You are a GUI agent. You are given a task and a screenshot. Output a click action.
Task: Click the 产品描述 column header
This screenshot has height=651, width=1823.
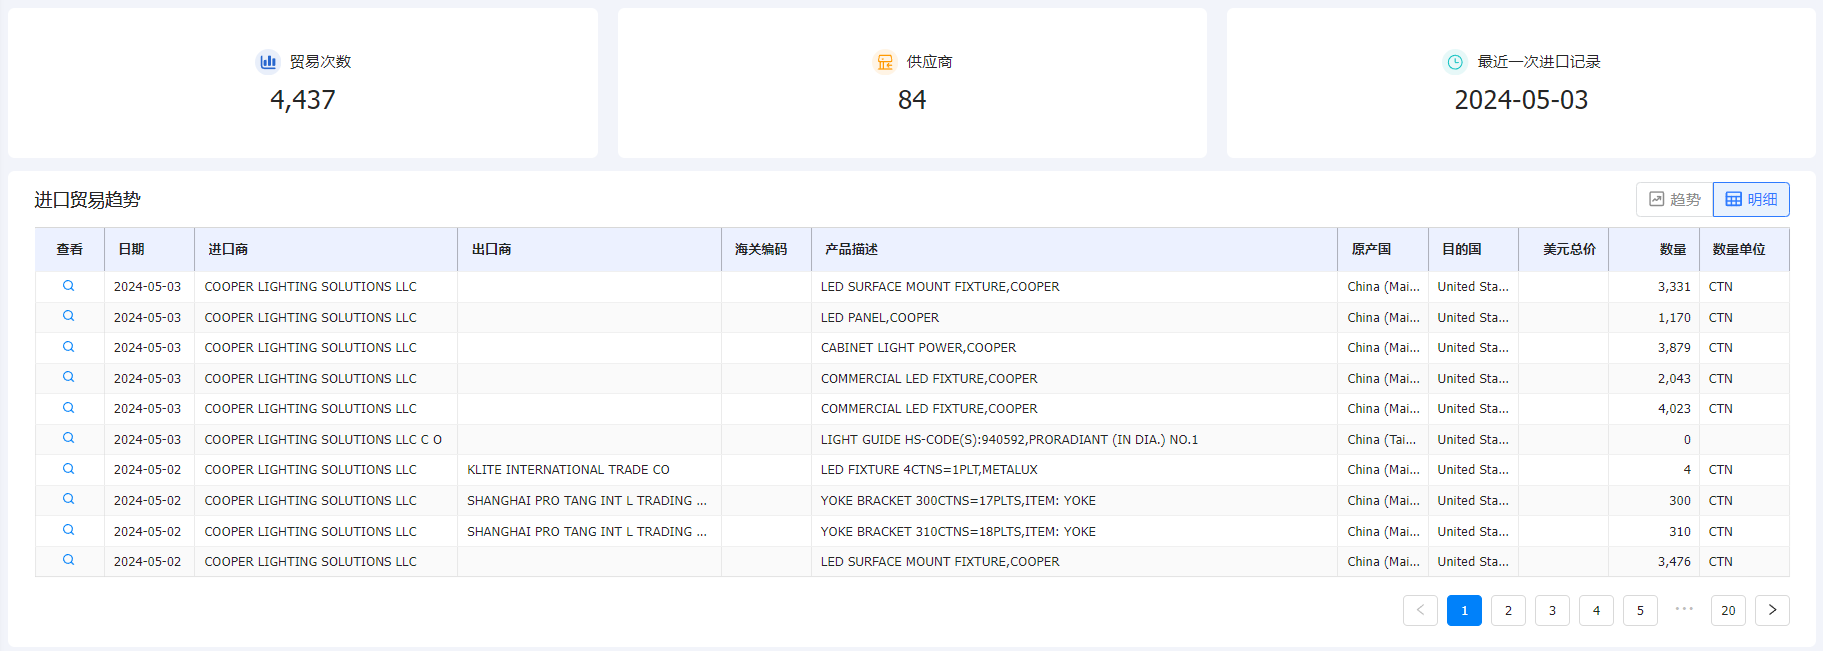(x=851, y=249)
